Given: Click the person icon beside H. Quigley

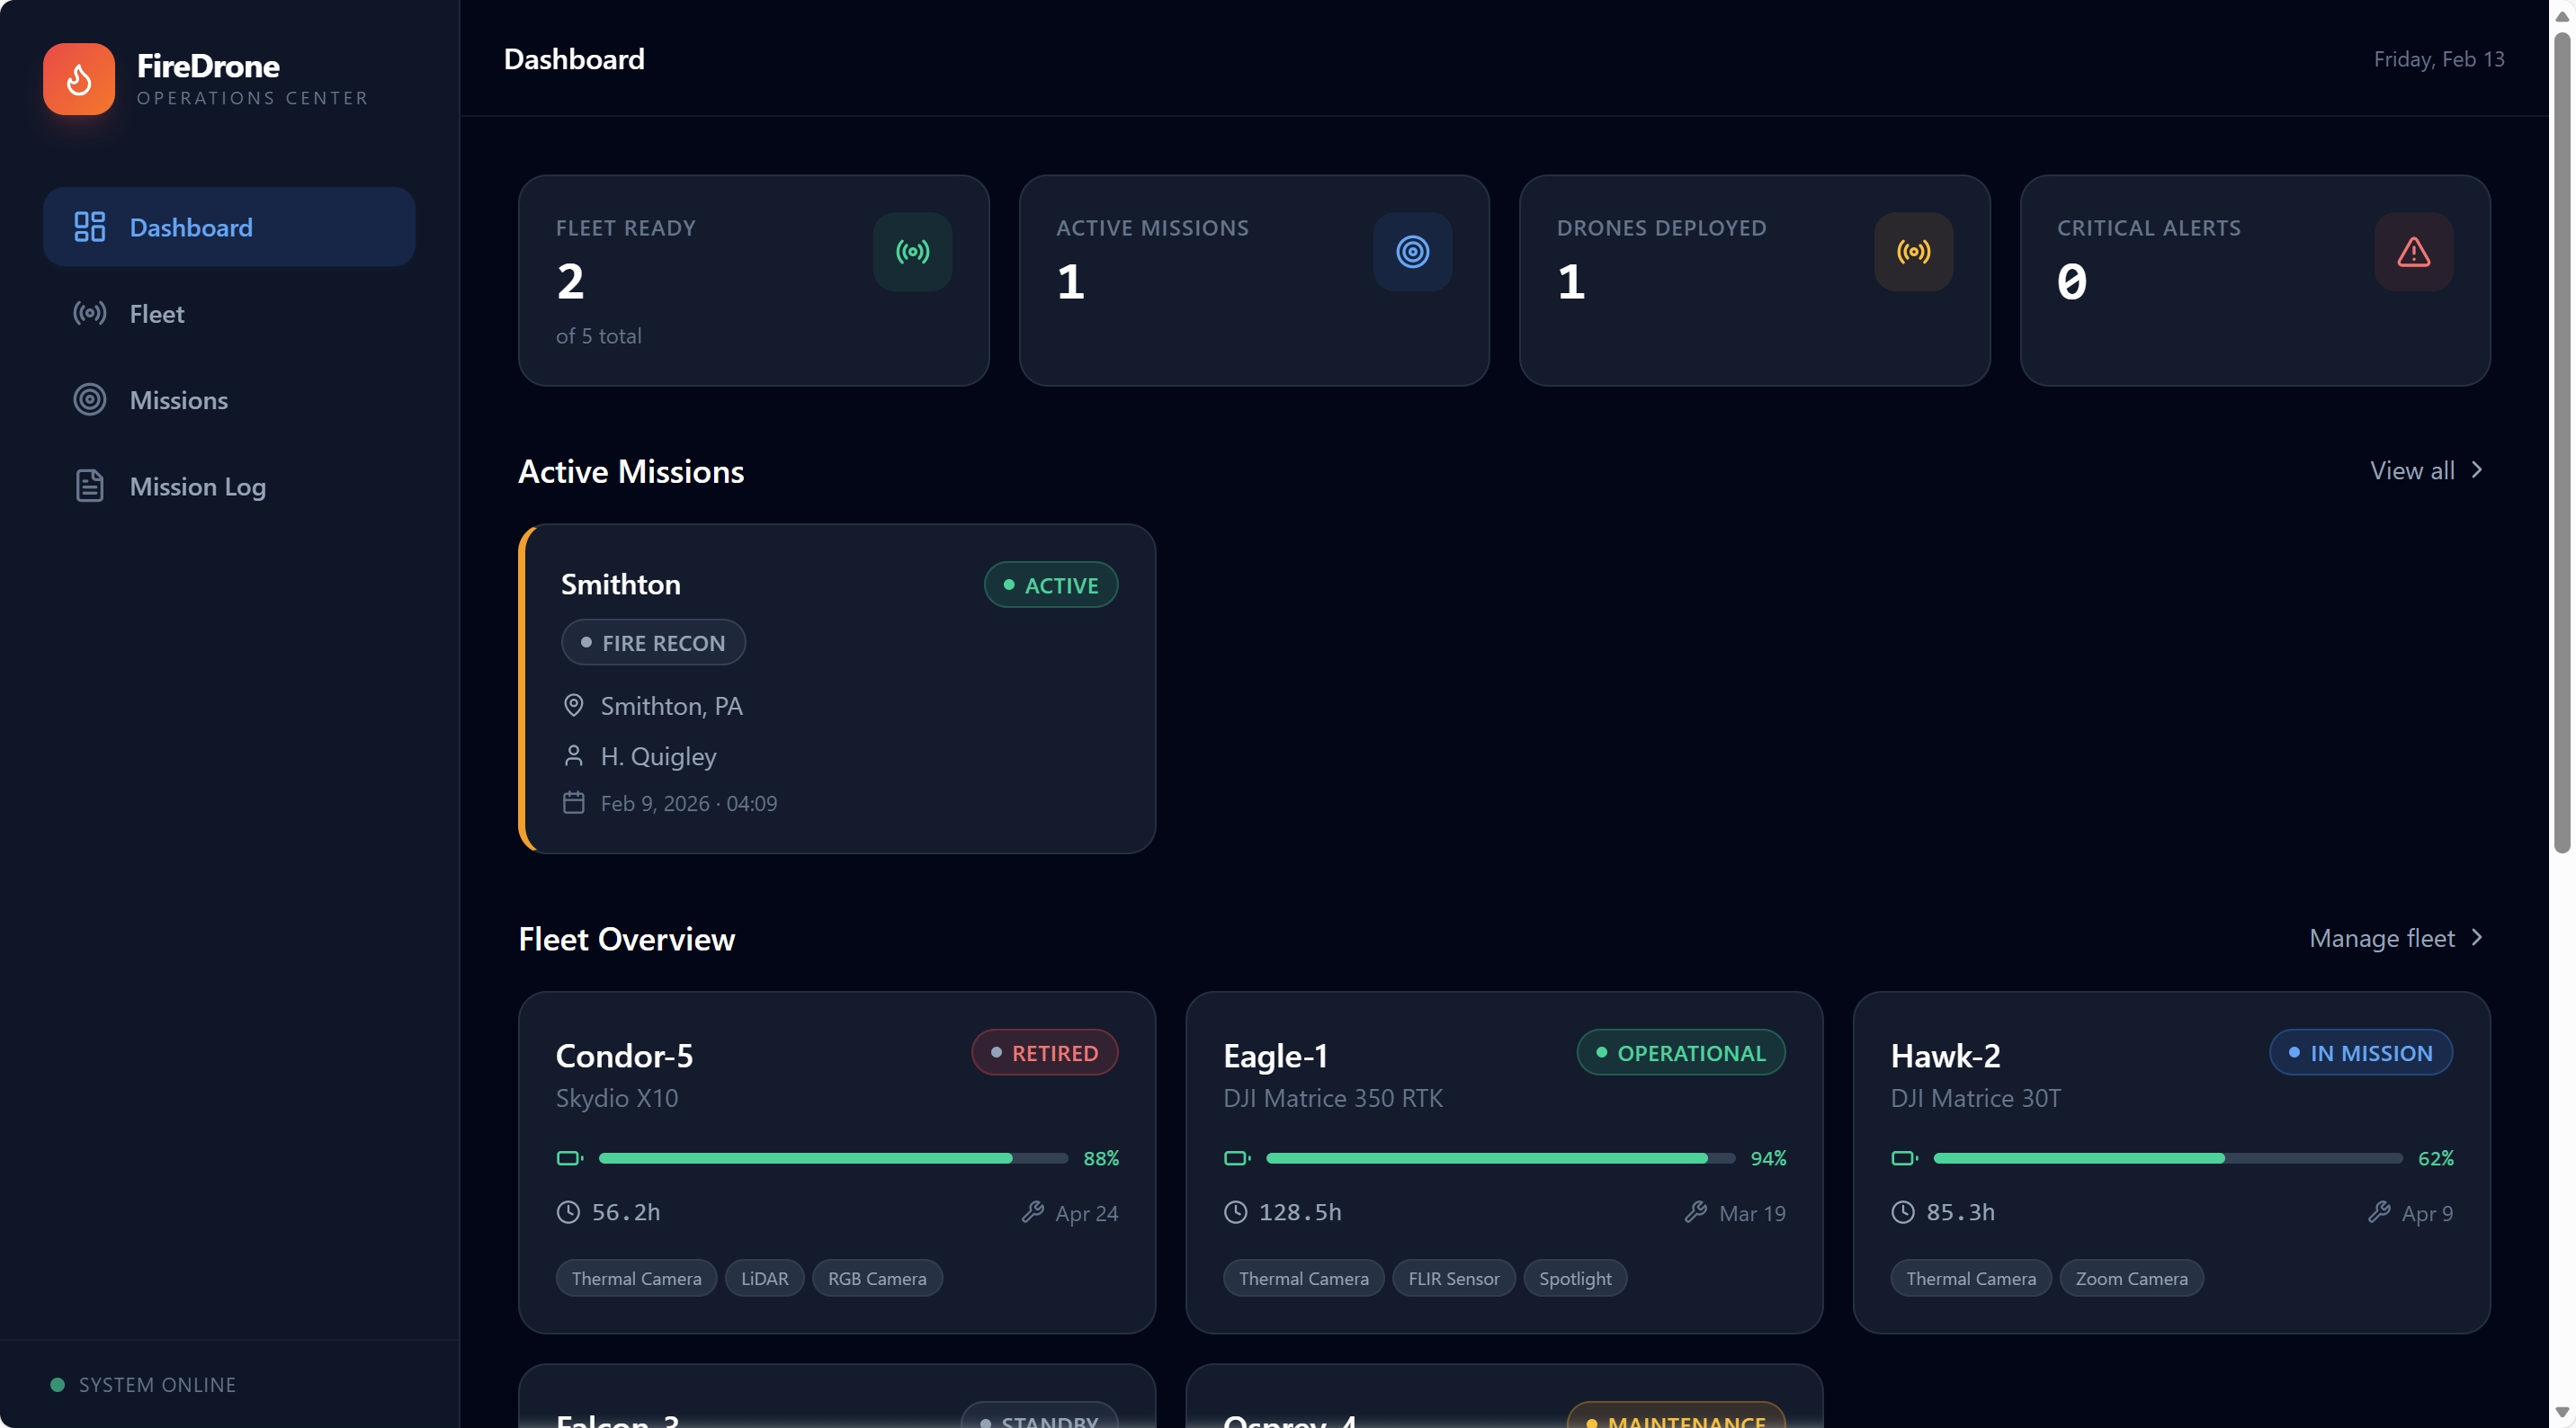Looking at the screenshot, I should click(x=573, y=756).
